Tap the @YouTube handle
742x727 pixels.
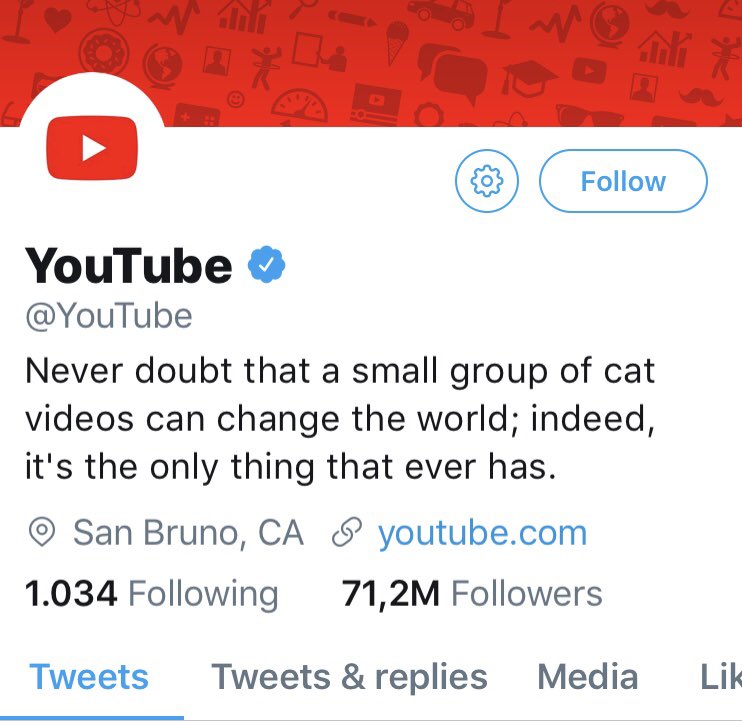coord(109,316)
